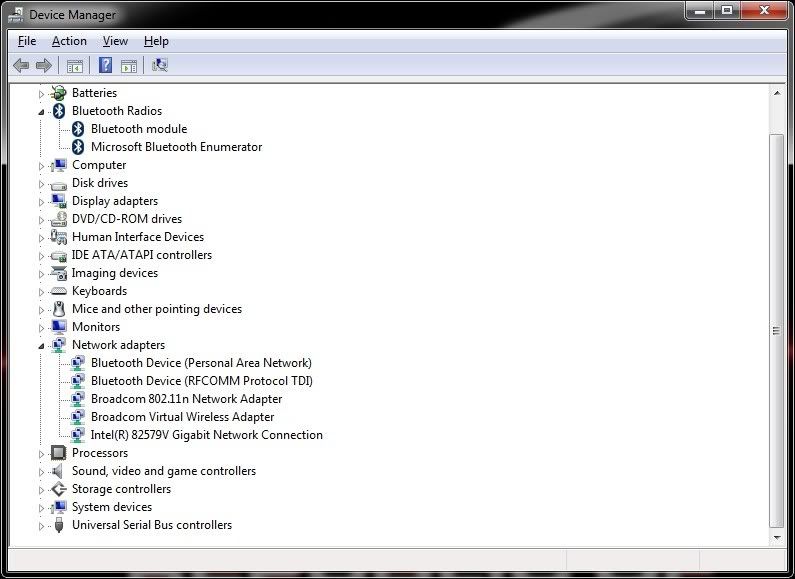Click Show/Hide Console Tree toolbar icon
Image resolution: width=795 pixels, height=579 pixels.
[75, 65]
